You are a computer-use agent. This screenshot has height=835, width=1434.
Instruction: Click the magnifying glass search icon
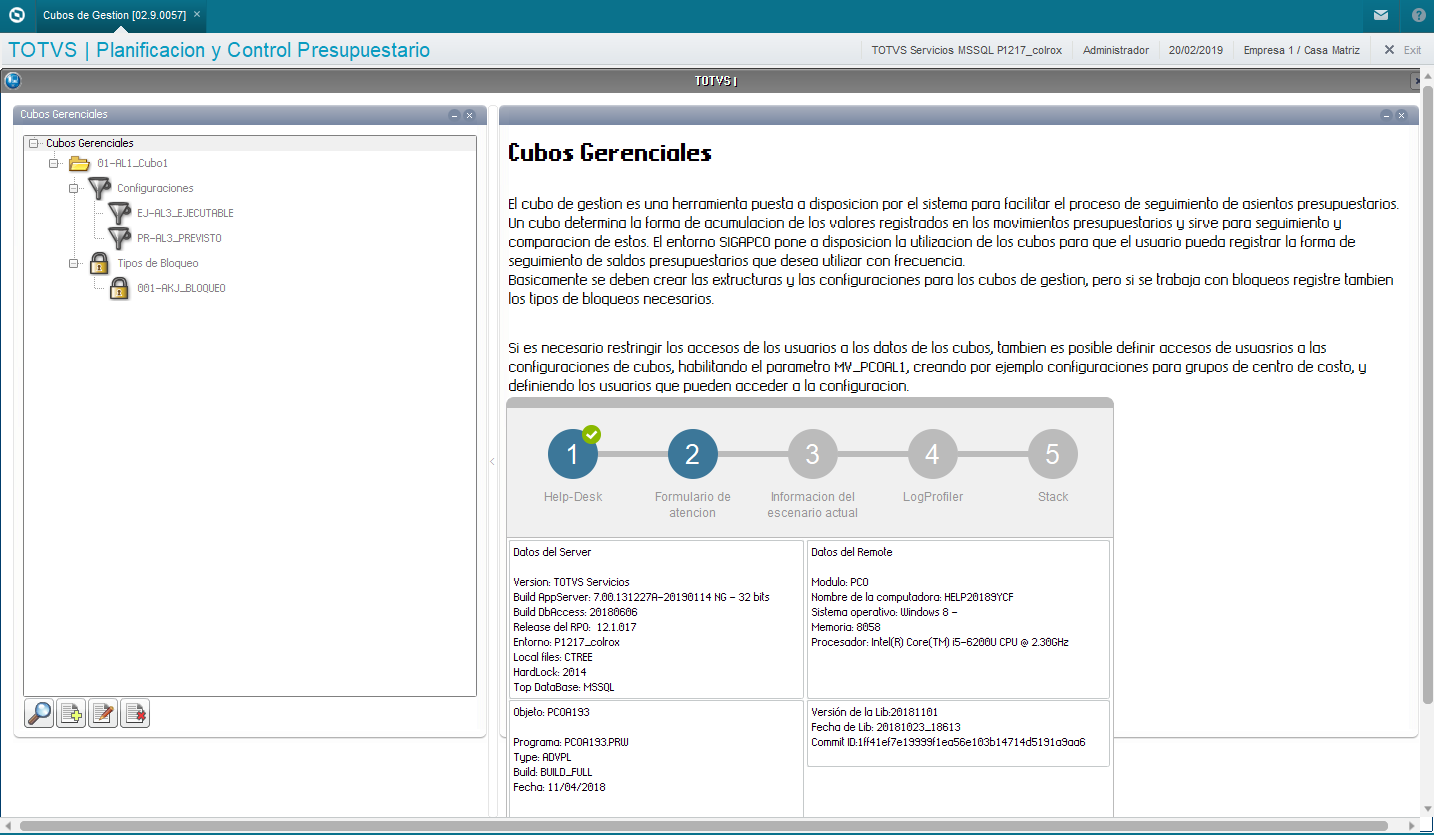click(39, 714)
